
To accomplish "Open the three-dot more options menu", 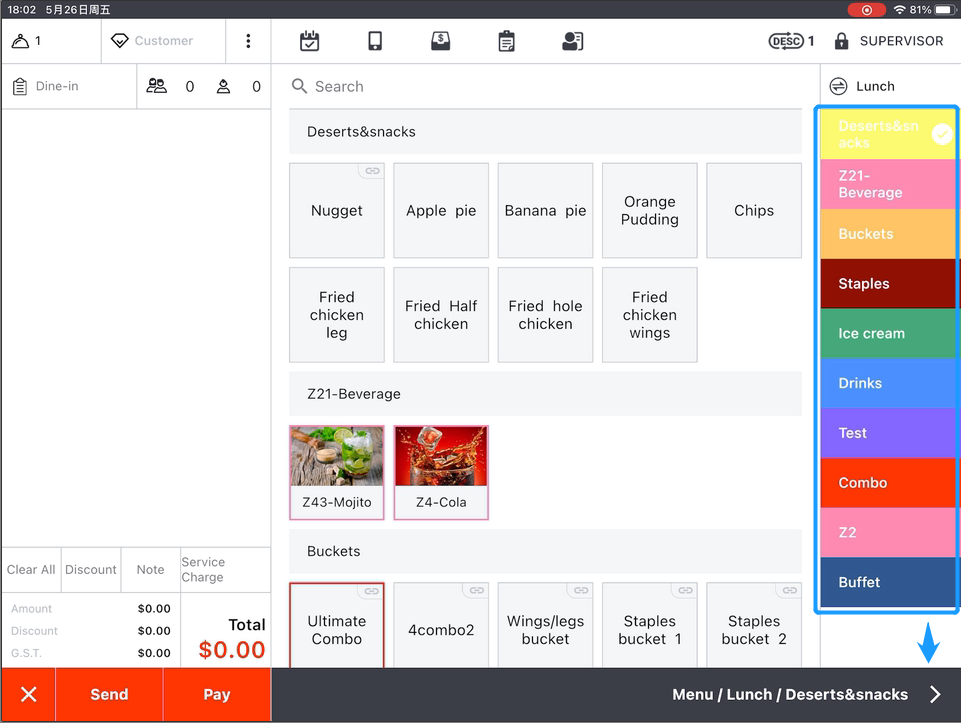I will (x=248, y=41).
